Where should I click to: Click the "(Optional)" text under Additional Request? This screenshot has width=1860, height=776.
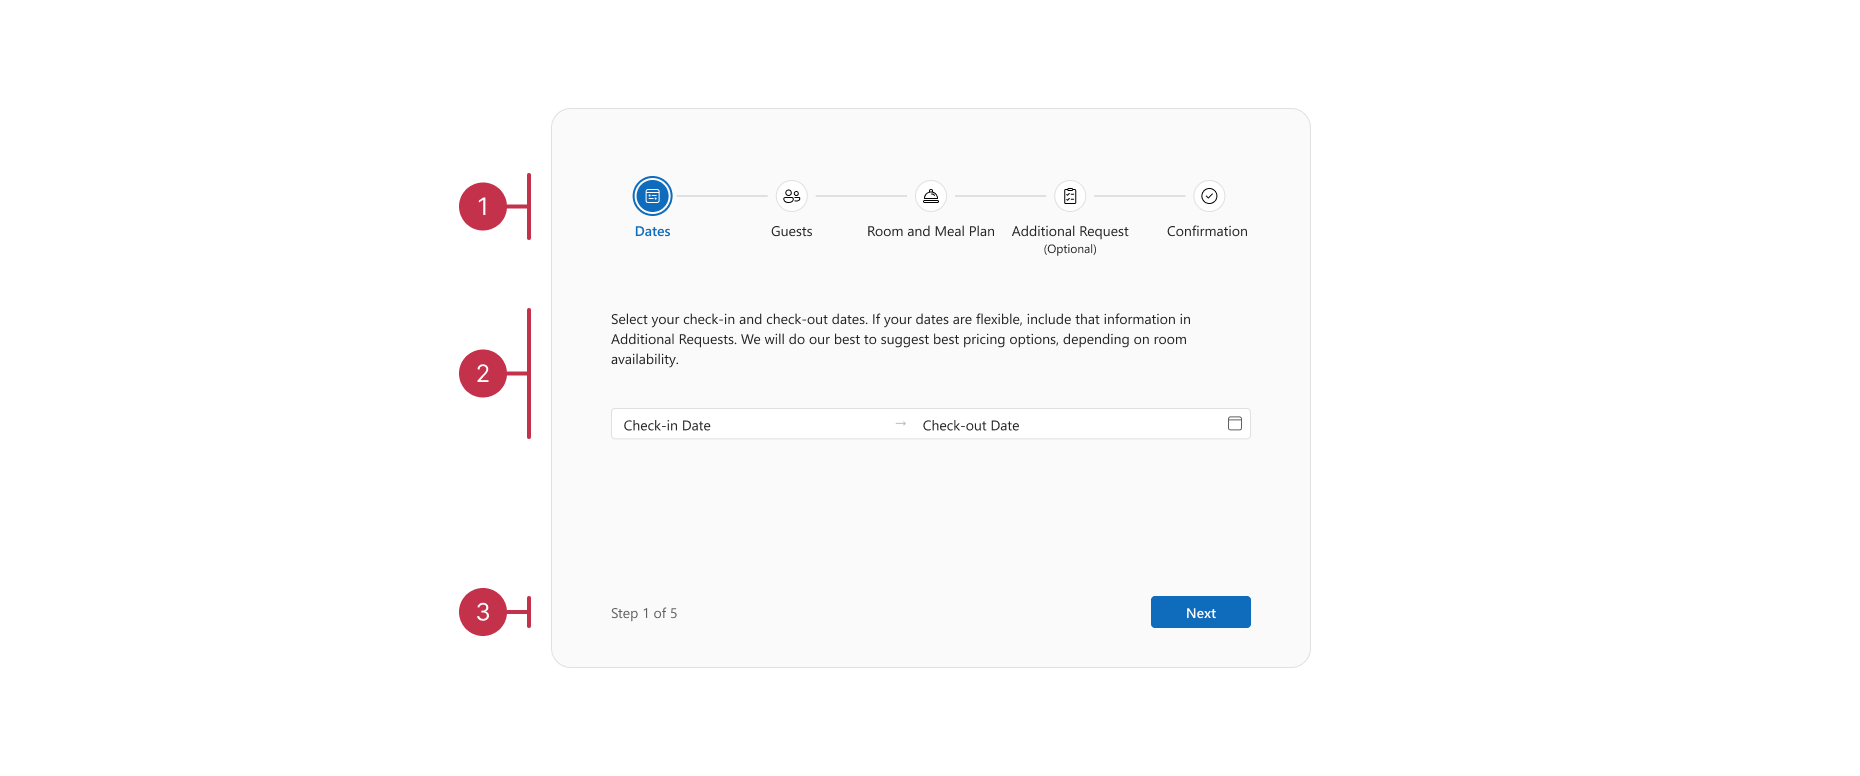pyautogui.click(x=1069, y=249)
